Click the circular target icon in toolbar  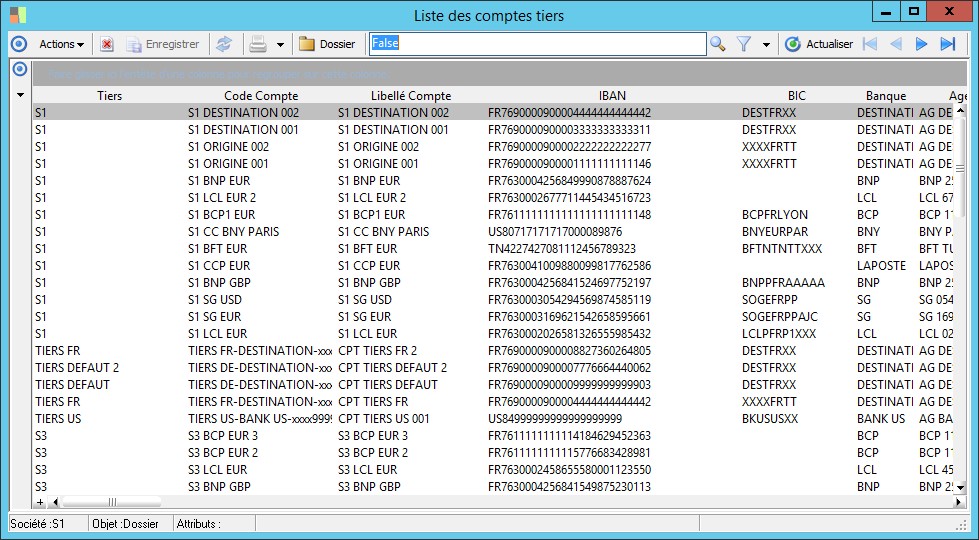[19, 44]
